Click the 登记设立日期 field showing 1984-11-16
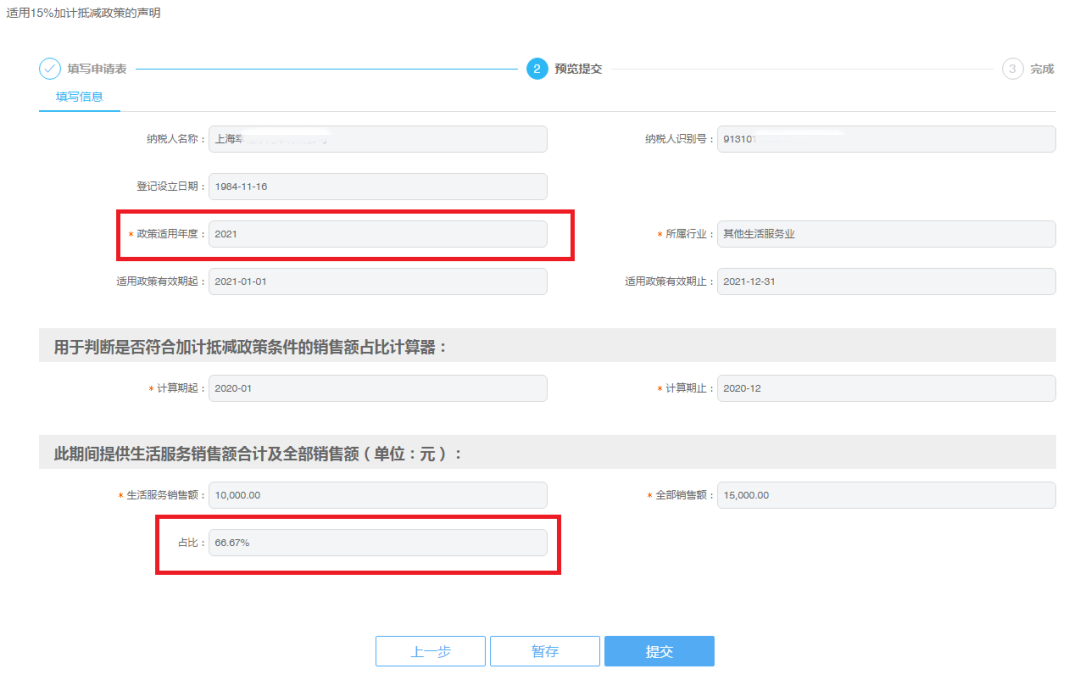The height and width of the screenshot is (680, 1080). pos(378,187)
